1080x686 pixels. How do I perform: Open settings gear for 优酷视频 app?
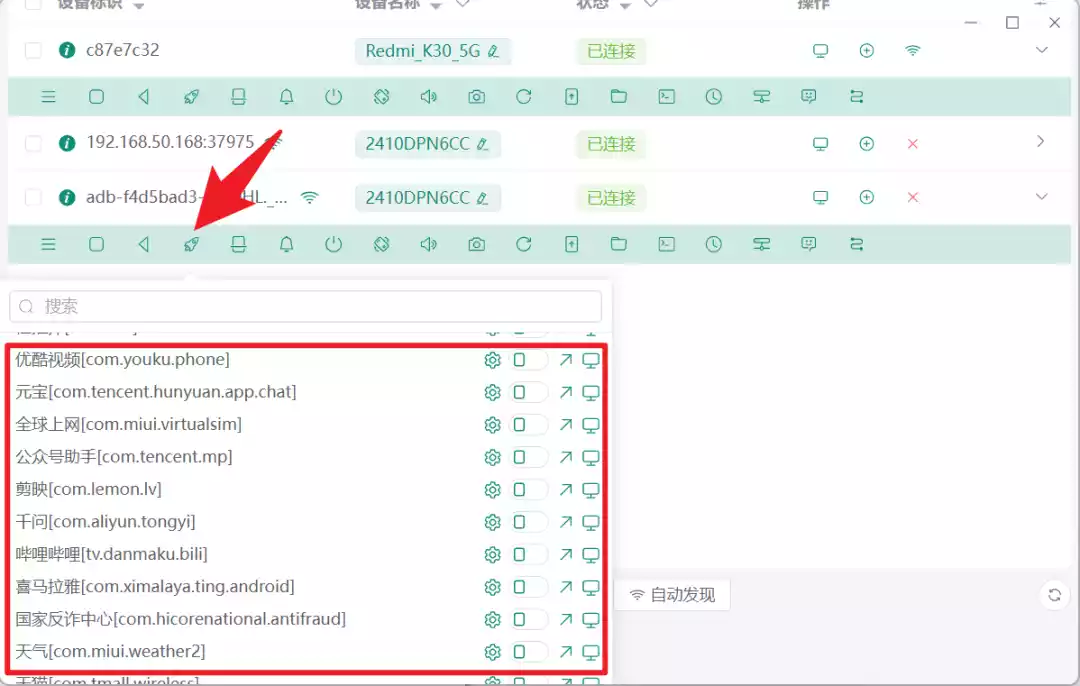click(x=492, y=360)
